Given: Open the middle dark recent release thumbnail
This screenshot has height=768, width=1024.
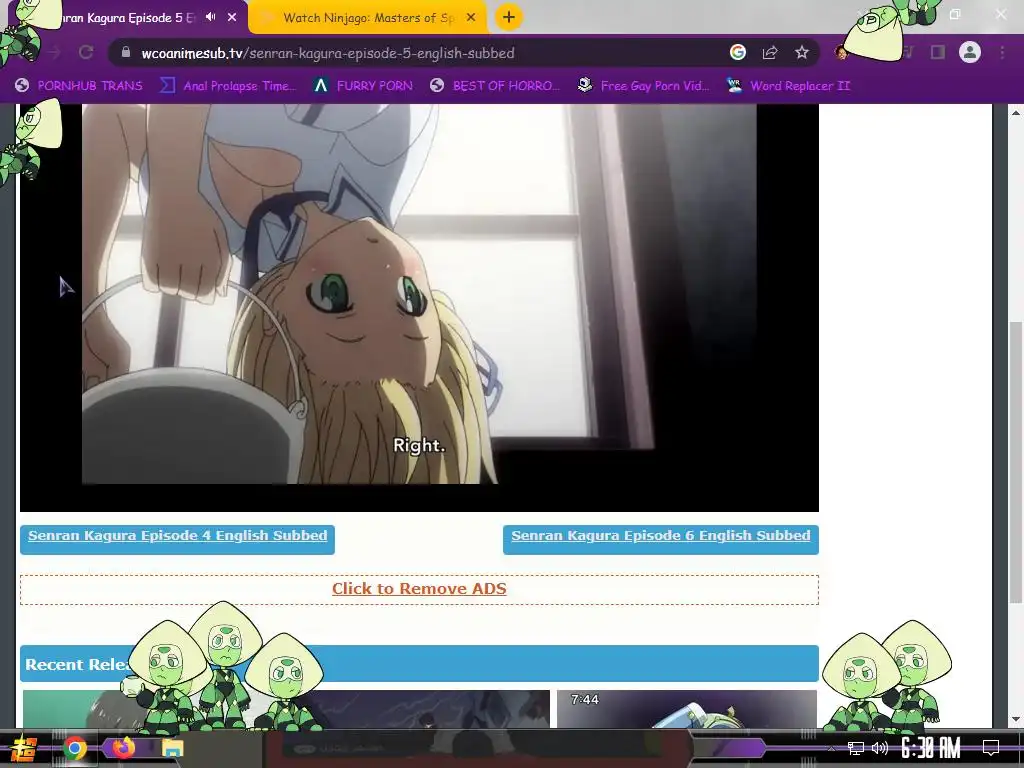Looking at the screenshot, I should 418,709.
